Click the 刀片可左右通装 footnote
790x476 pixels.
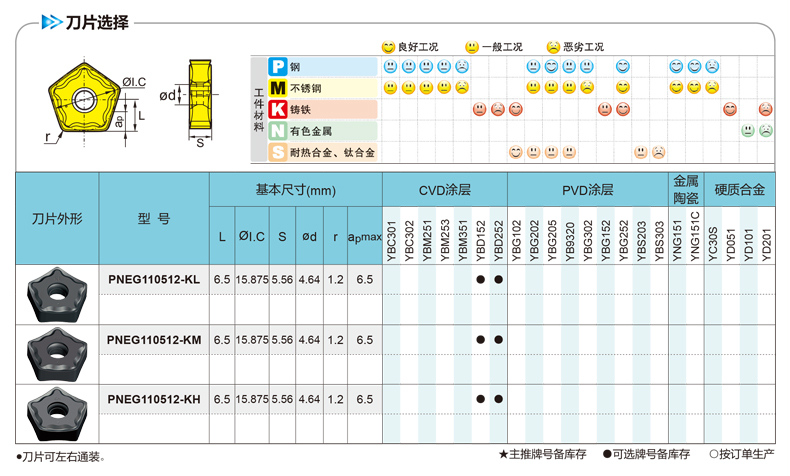pos(60,457)
